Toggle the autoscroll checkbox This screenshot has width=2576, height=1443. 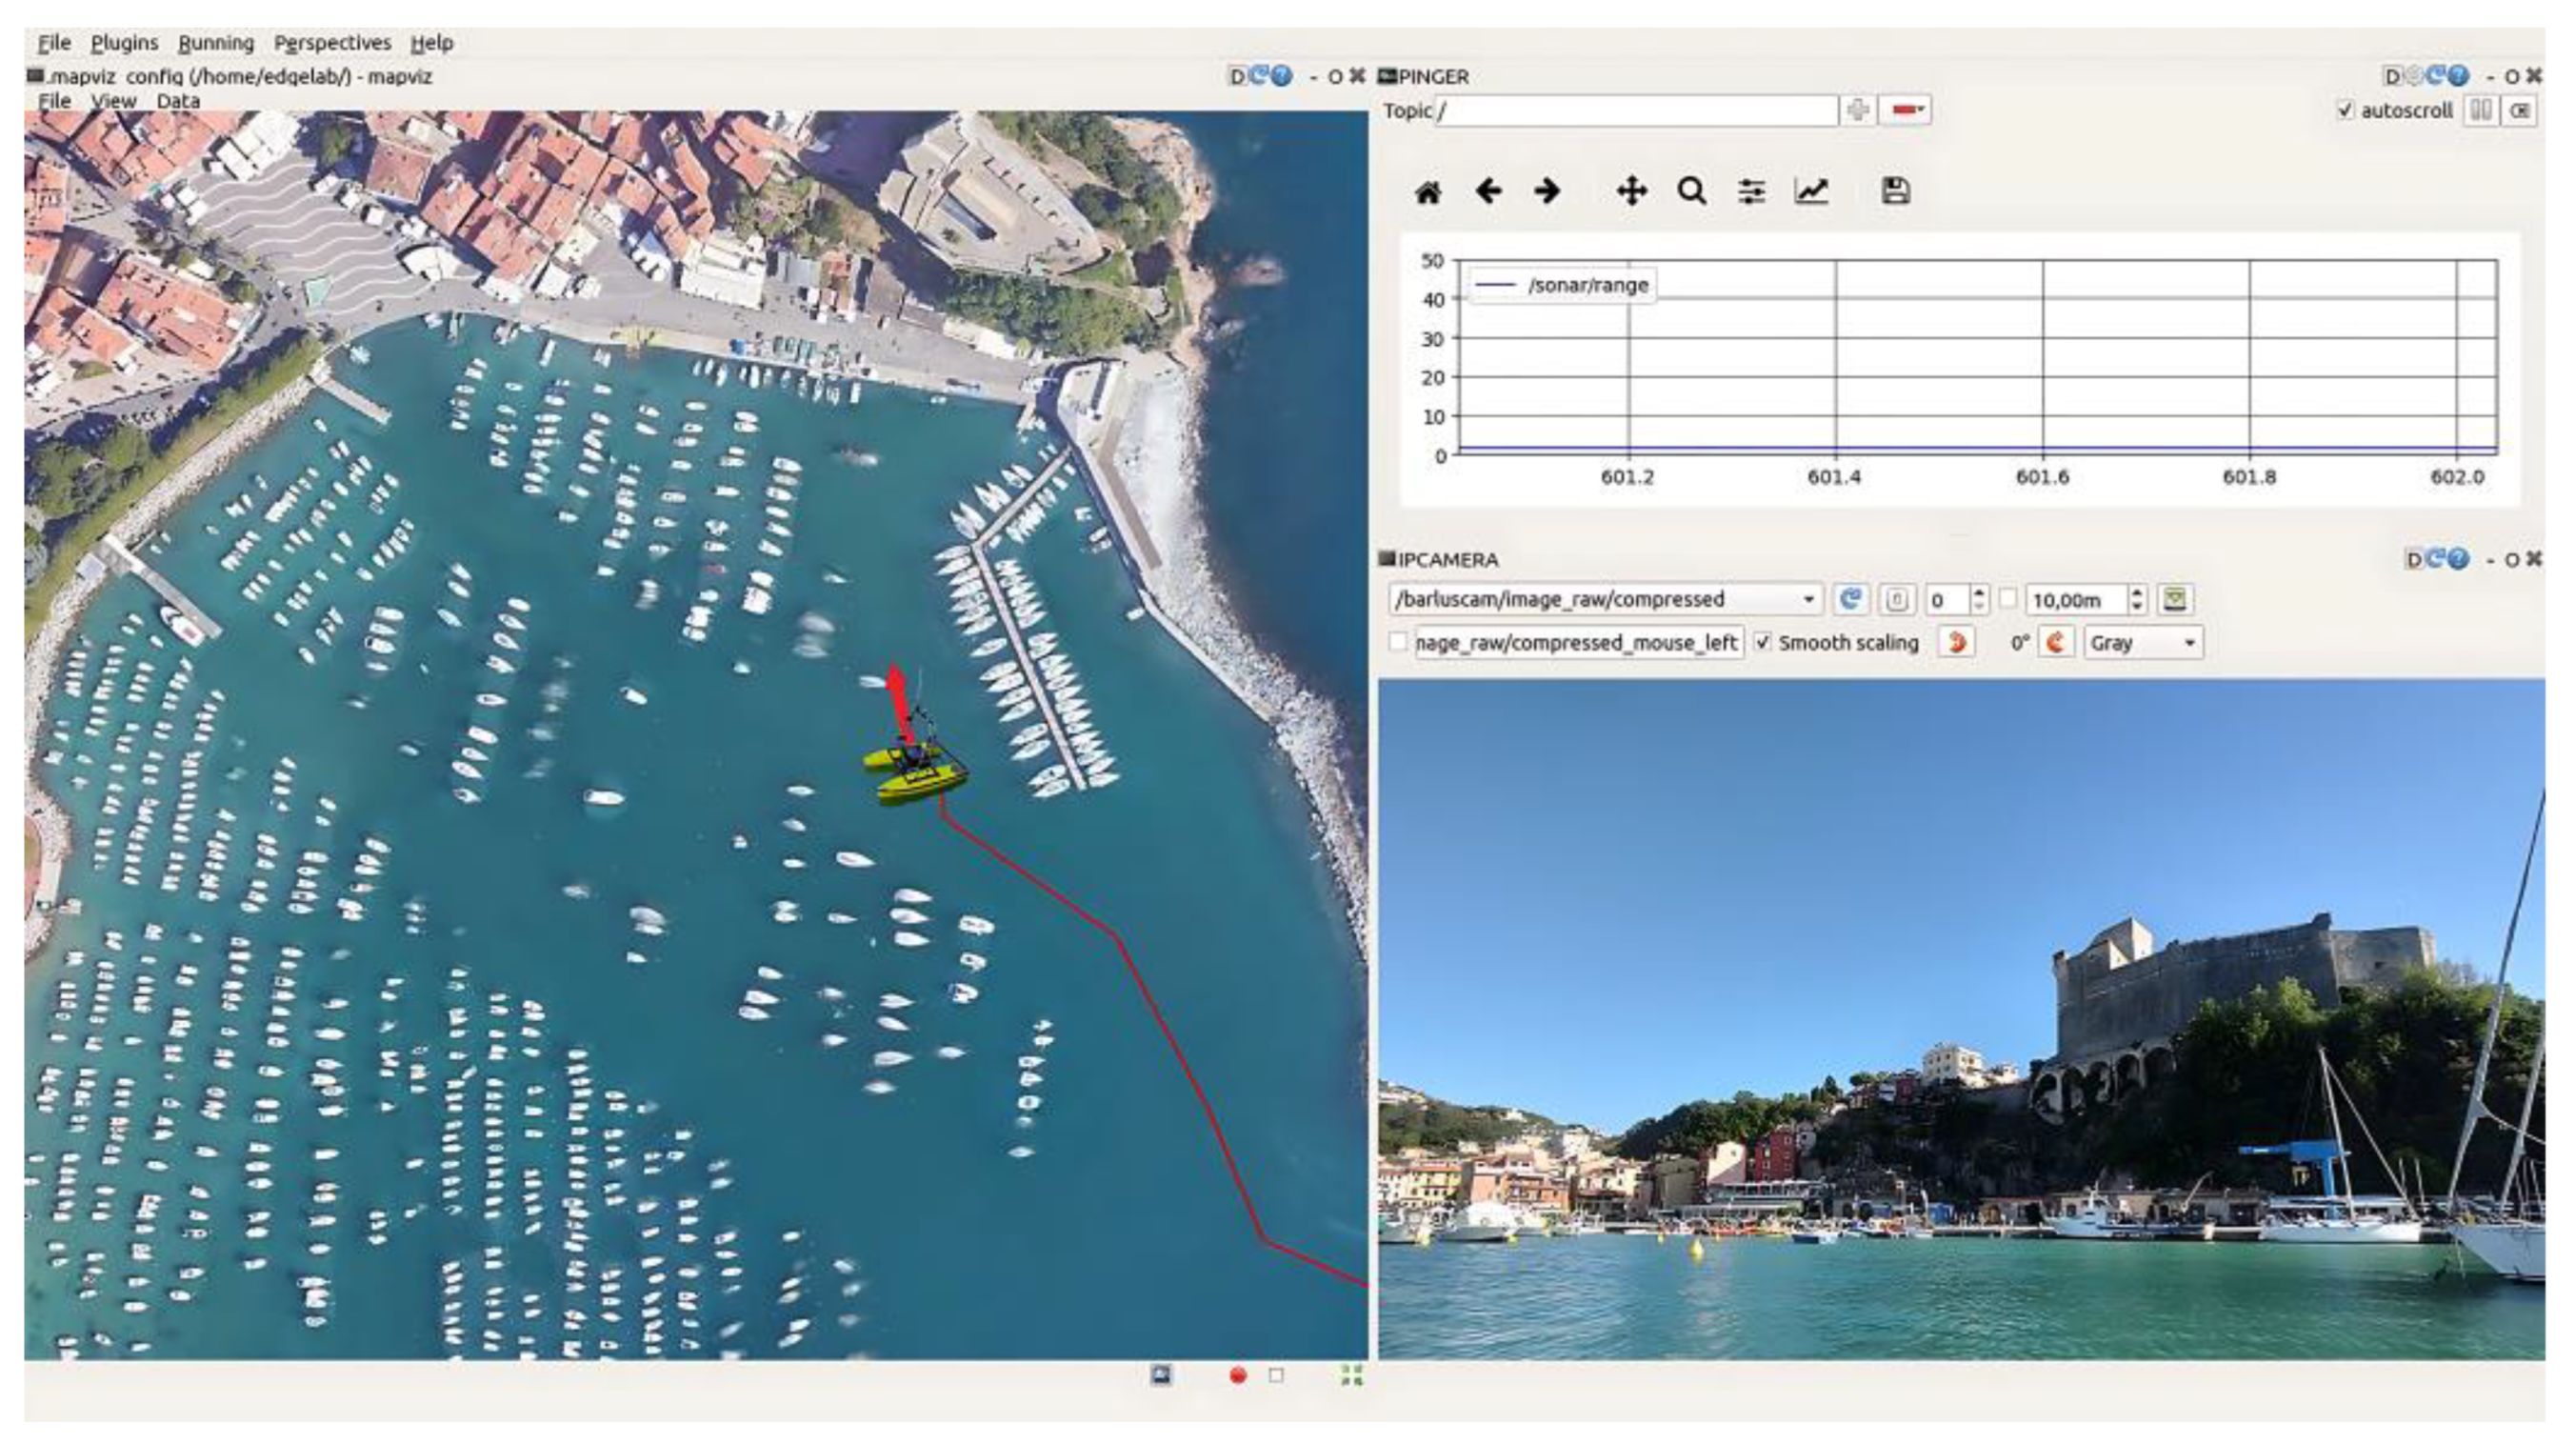click(2344, 110)
